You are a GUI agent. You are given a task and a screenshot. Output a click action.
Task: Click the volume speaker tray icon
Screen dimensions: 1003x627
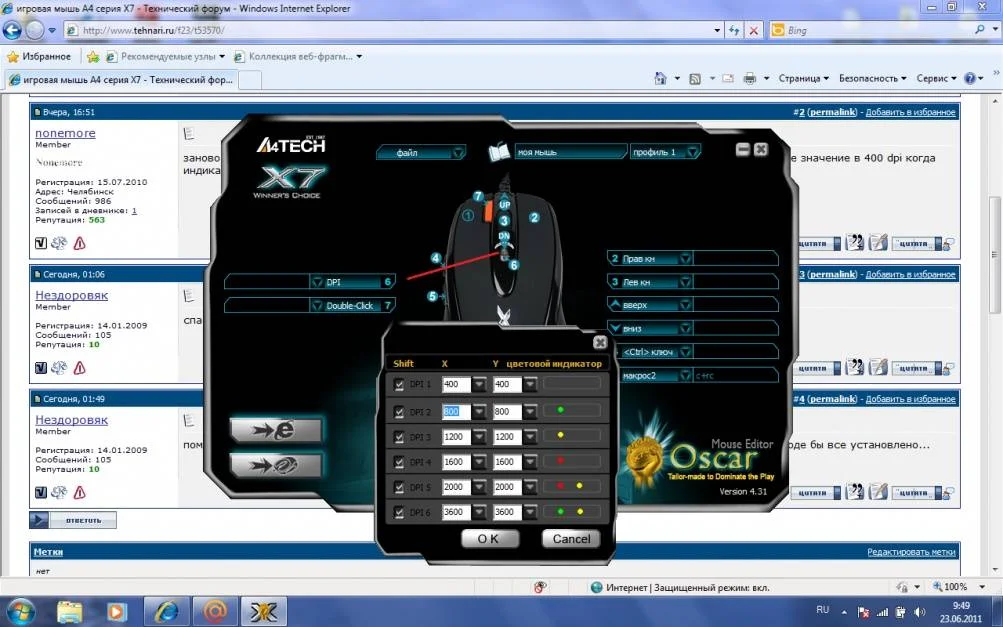point(920,612)
